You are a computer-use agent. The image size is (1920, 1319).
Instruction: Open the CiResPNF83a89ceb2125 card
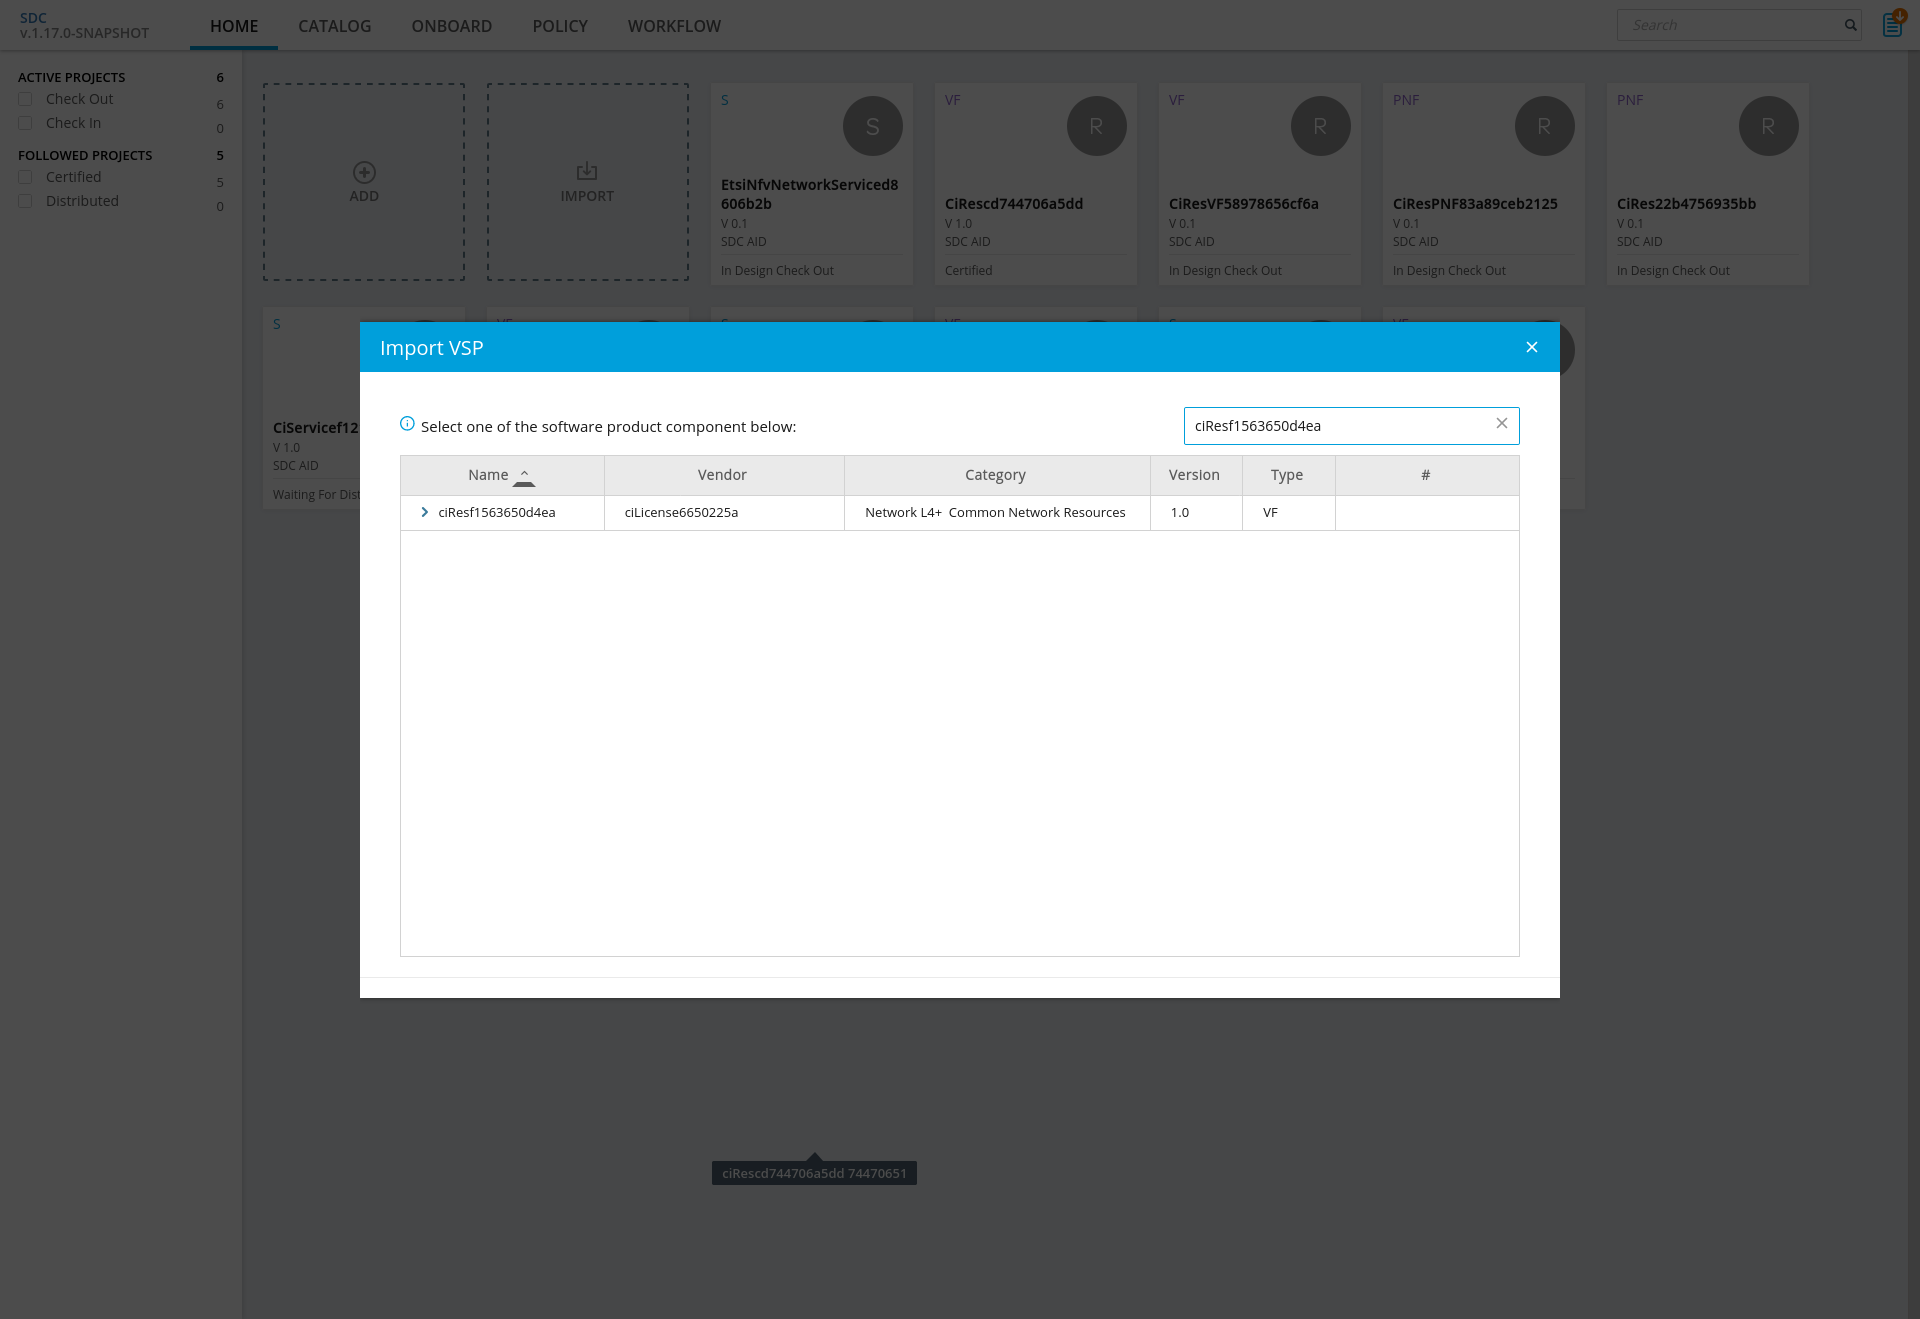[1484, 184]
